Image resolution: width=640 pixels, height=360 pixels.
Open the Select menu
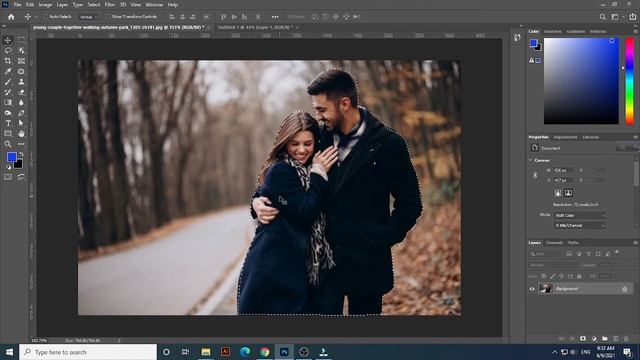93,5
